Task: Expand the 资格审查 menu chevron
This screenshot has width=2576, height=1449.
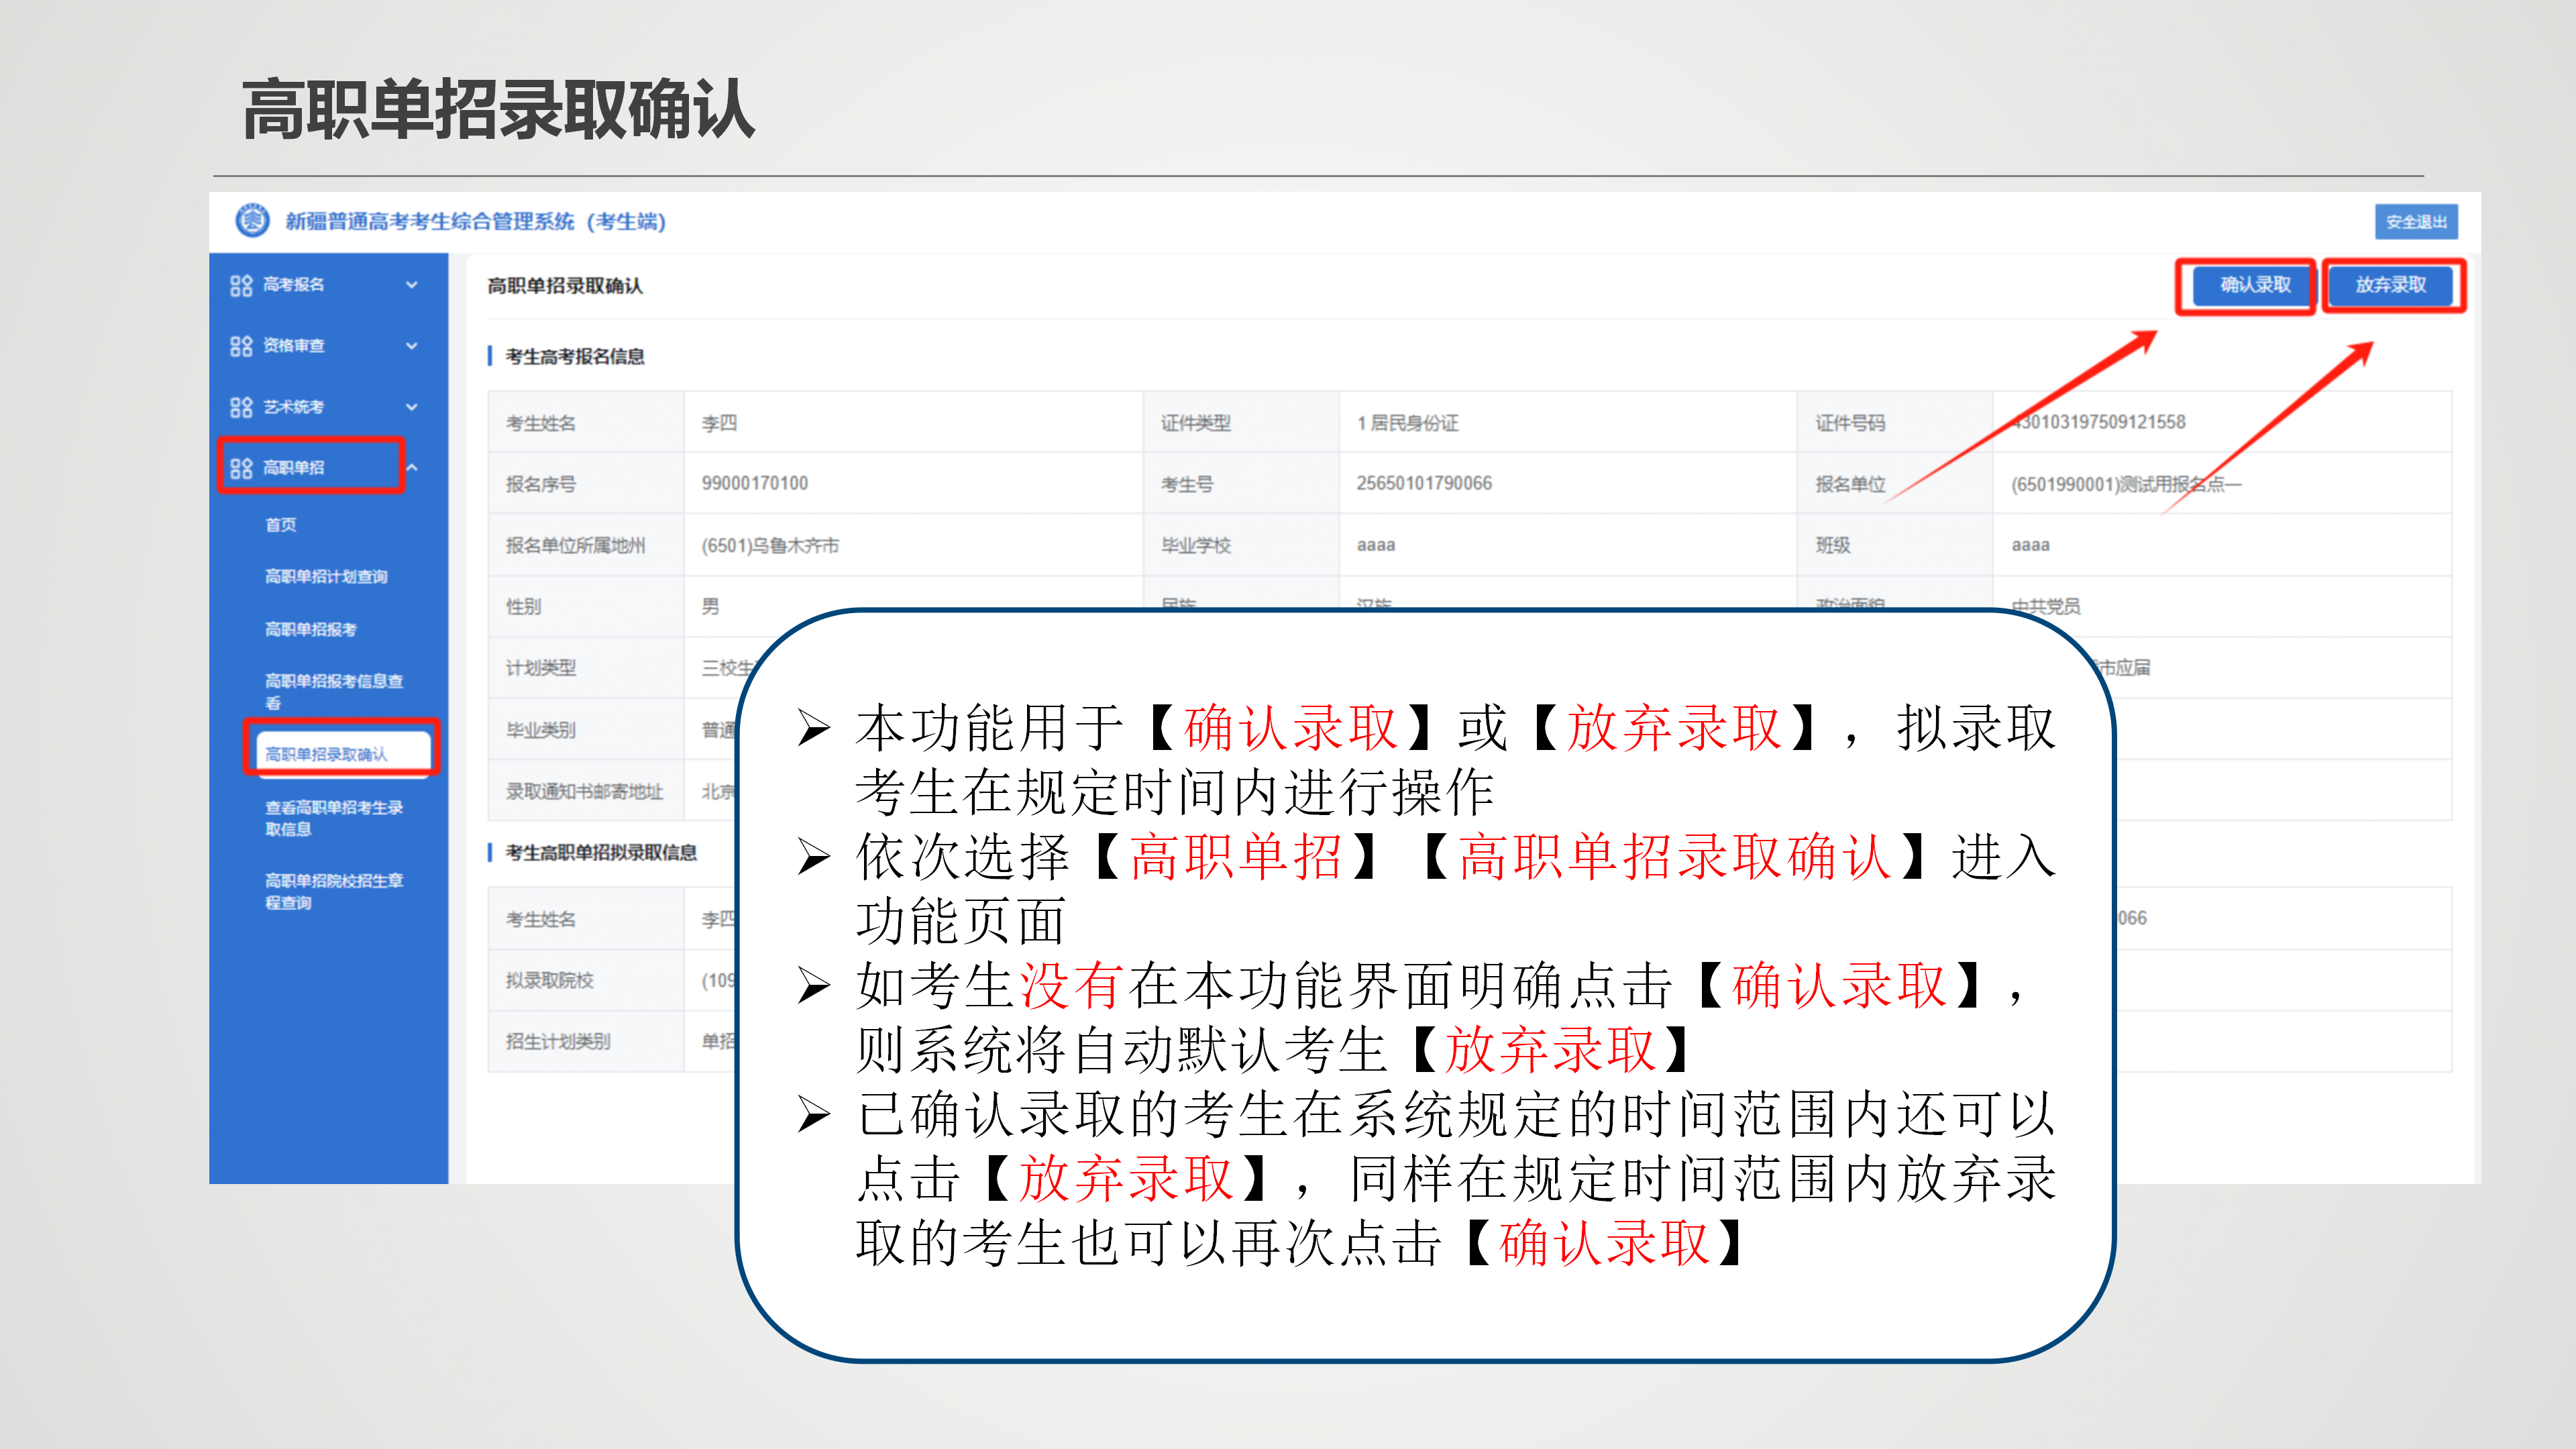Action: click(x=412, y=346)
